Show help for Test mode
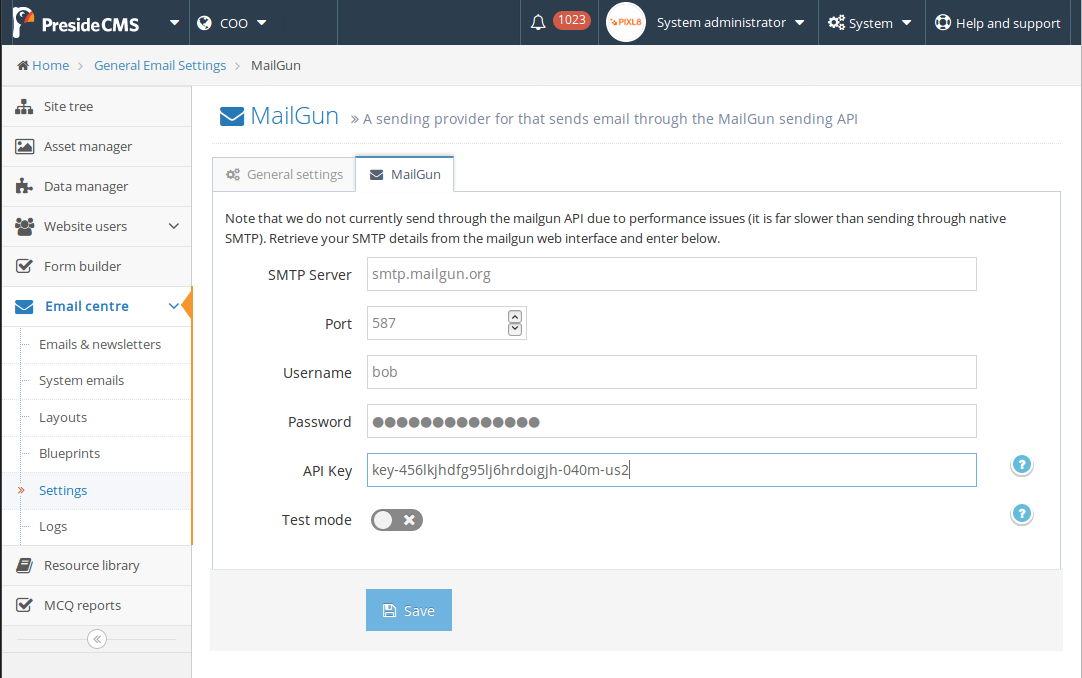This screenshot has width=1082, height=678. [x=1021, y=514]
